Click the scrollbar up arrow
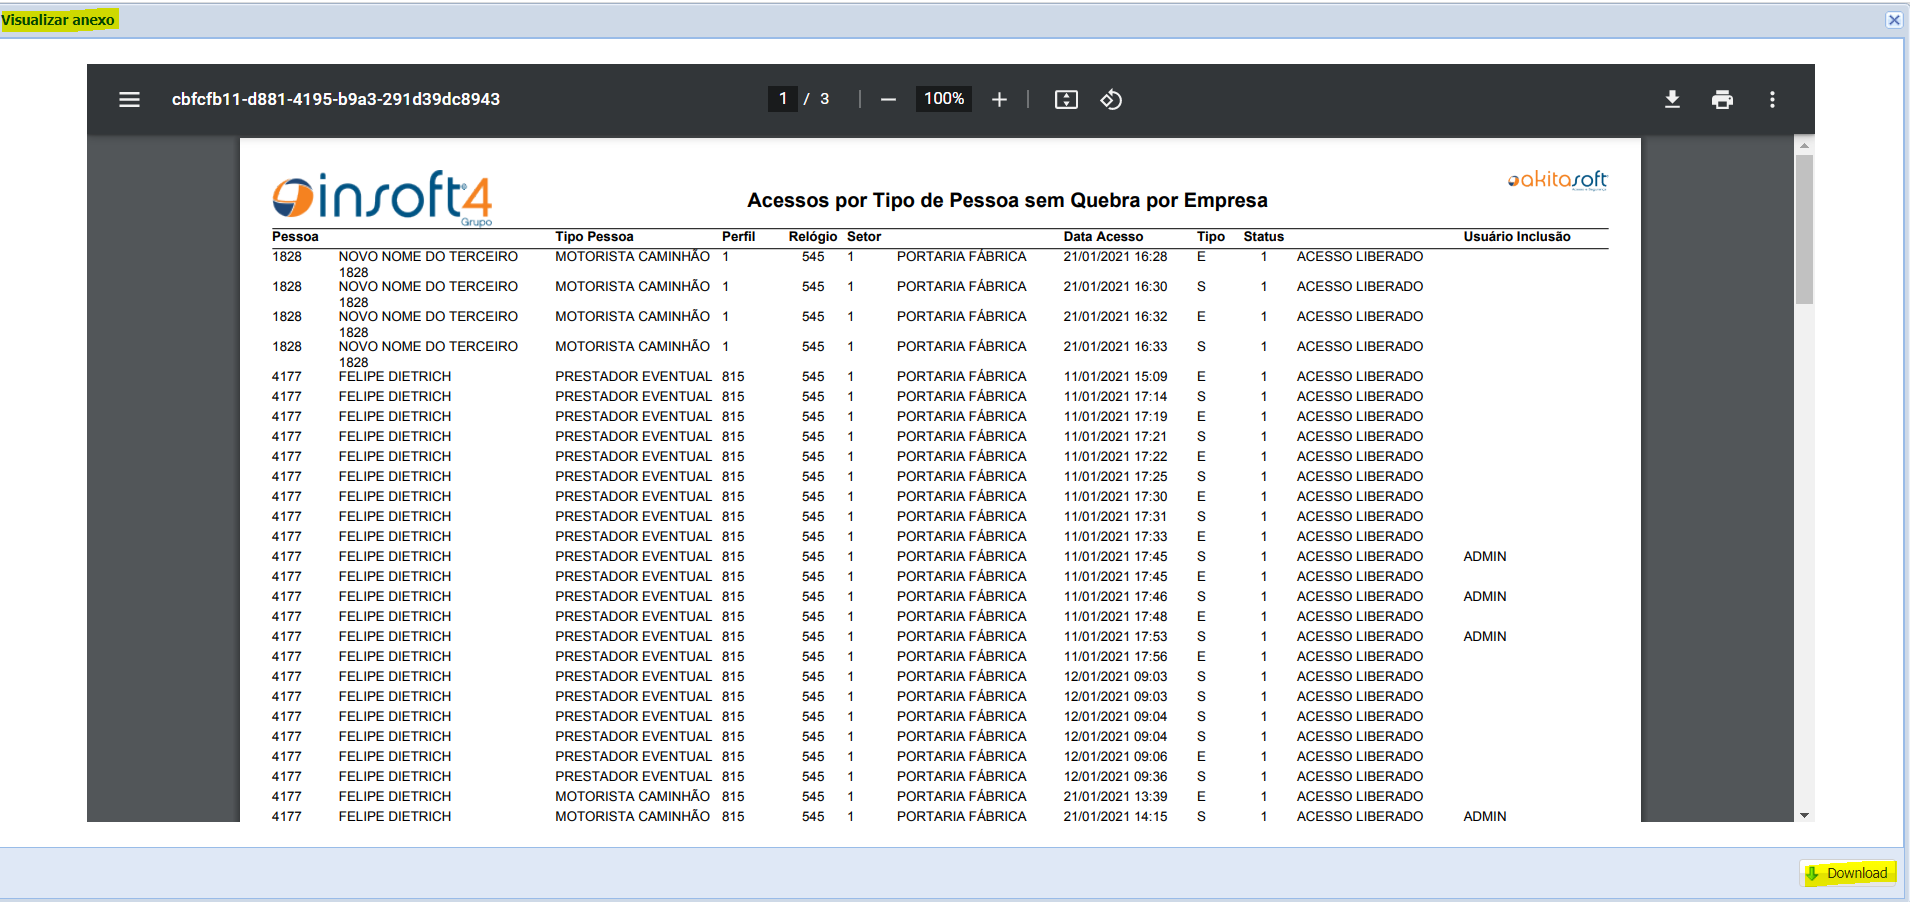Image resolution: width=1910 pixels, height=902 pixels. (1804, 146)
